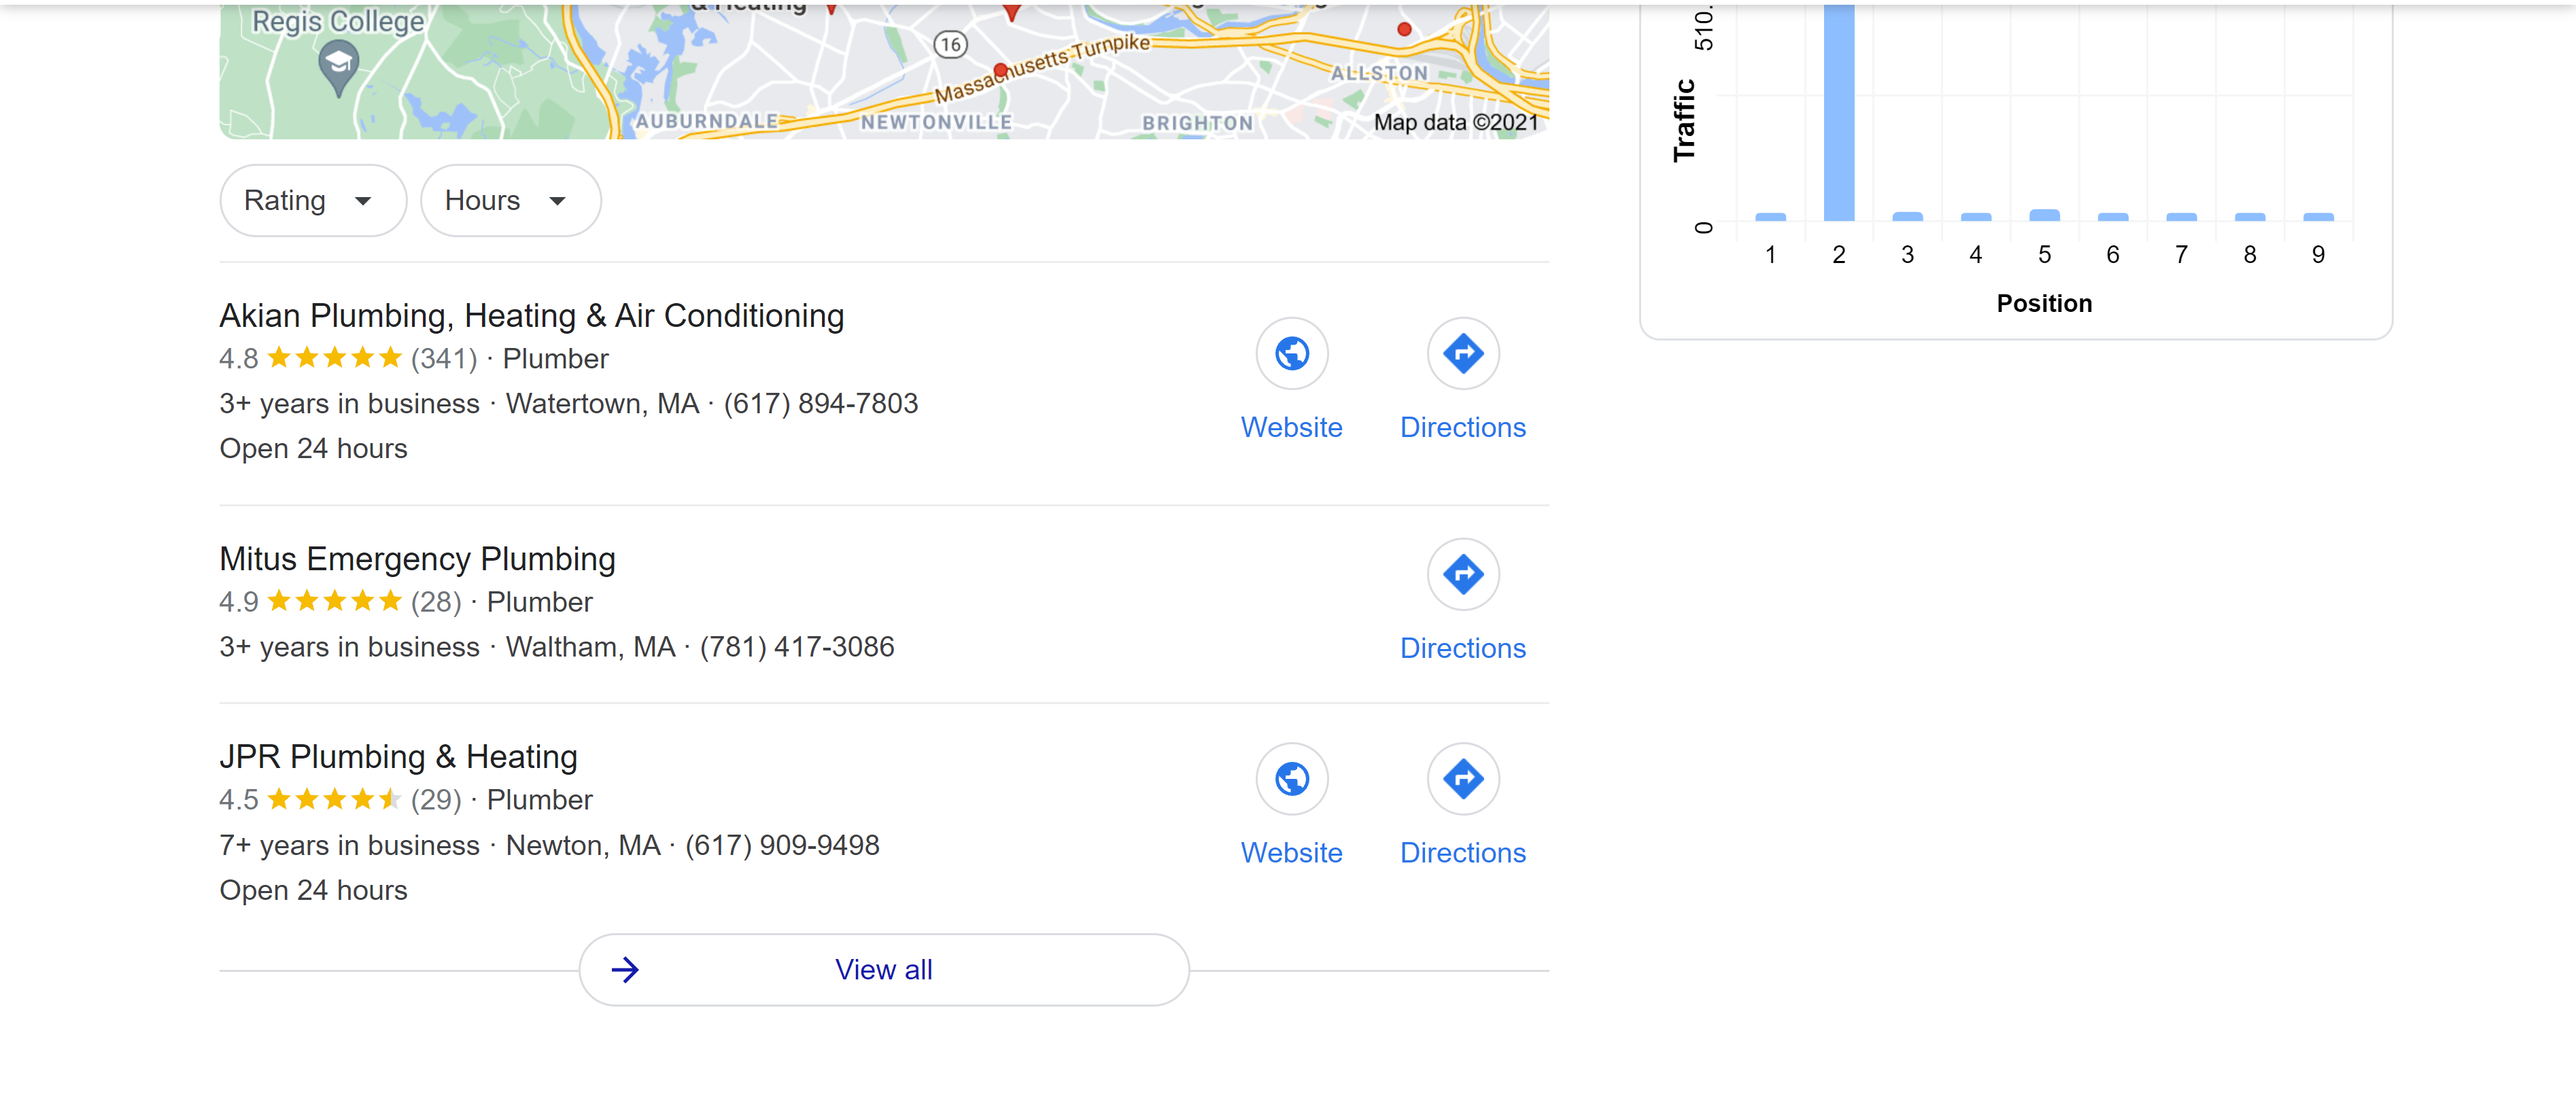Click Directions link for Mitus Emergency Plumbing
Image resolution: width=2576 pixels, height=1099 pixels.
pyautogui.click(x=1463, y=648)
